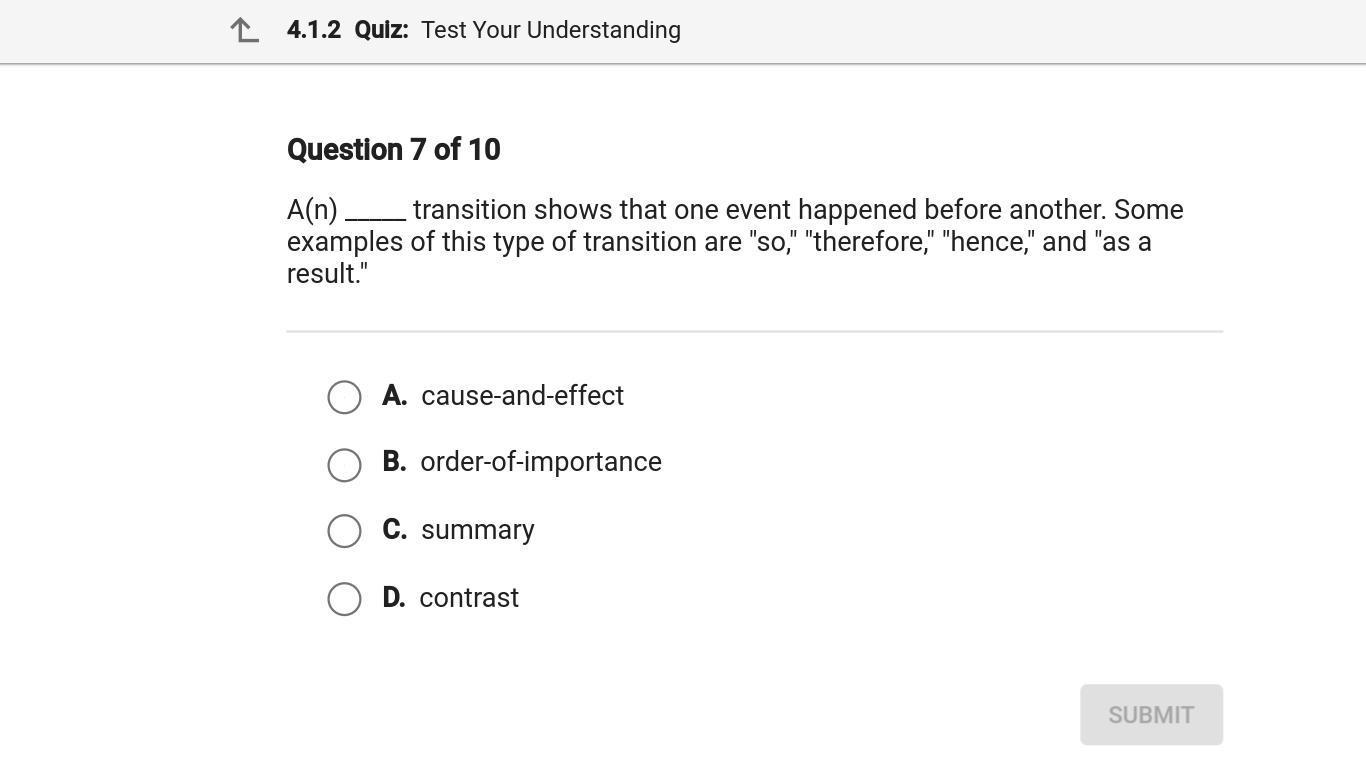The height and width of the screenshot is (768, 1366).
Task: Select the "summary" answer text
Action: tap(477, 530)
